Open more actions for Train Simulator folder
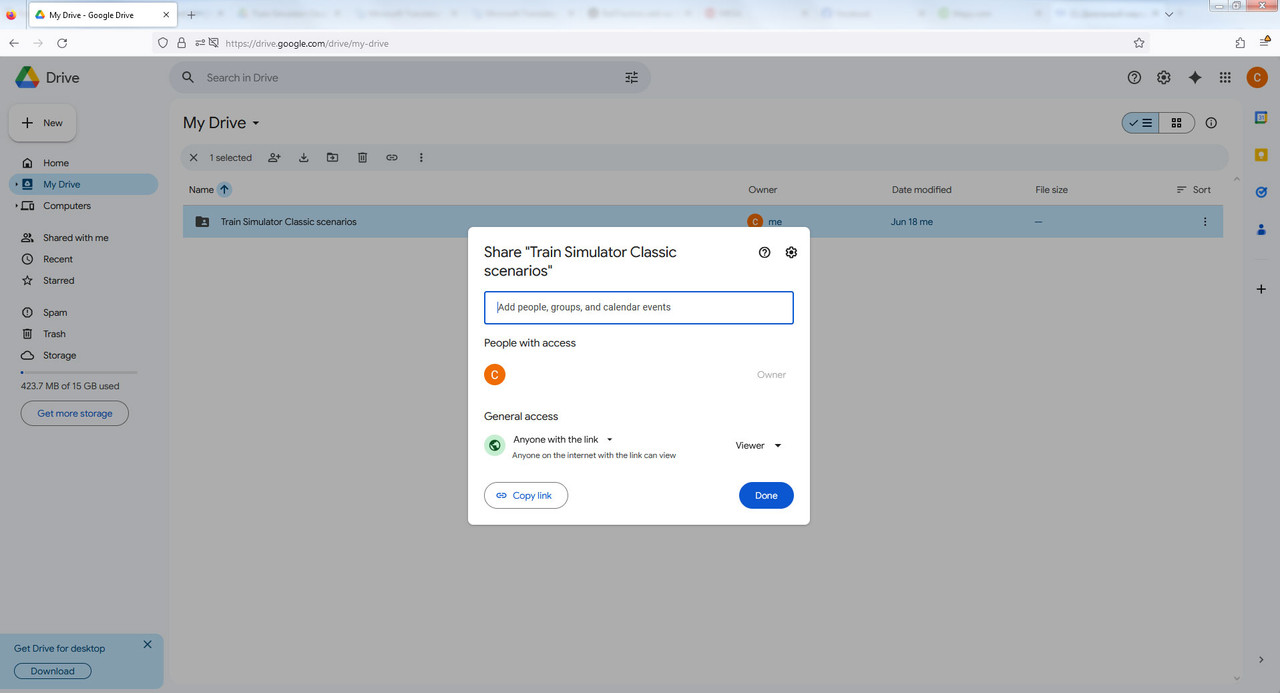 point(1204,222)
